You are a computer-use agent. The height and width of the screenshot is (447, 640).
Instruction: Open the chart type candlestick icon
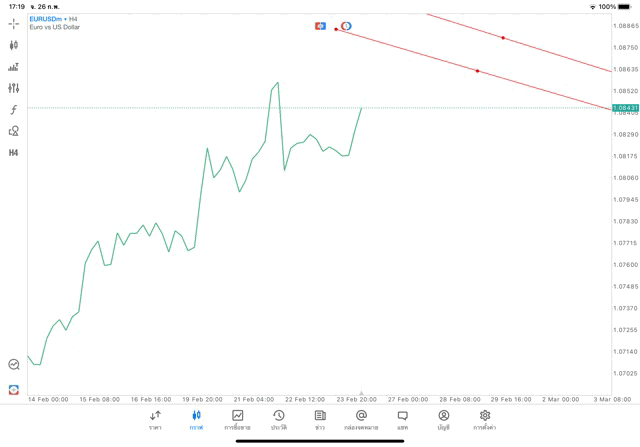pos(14,45)
